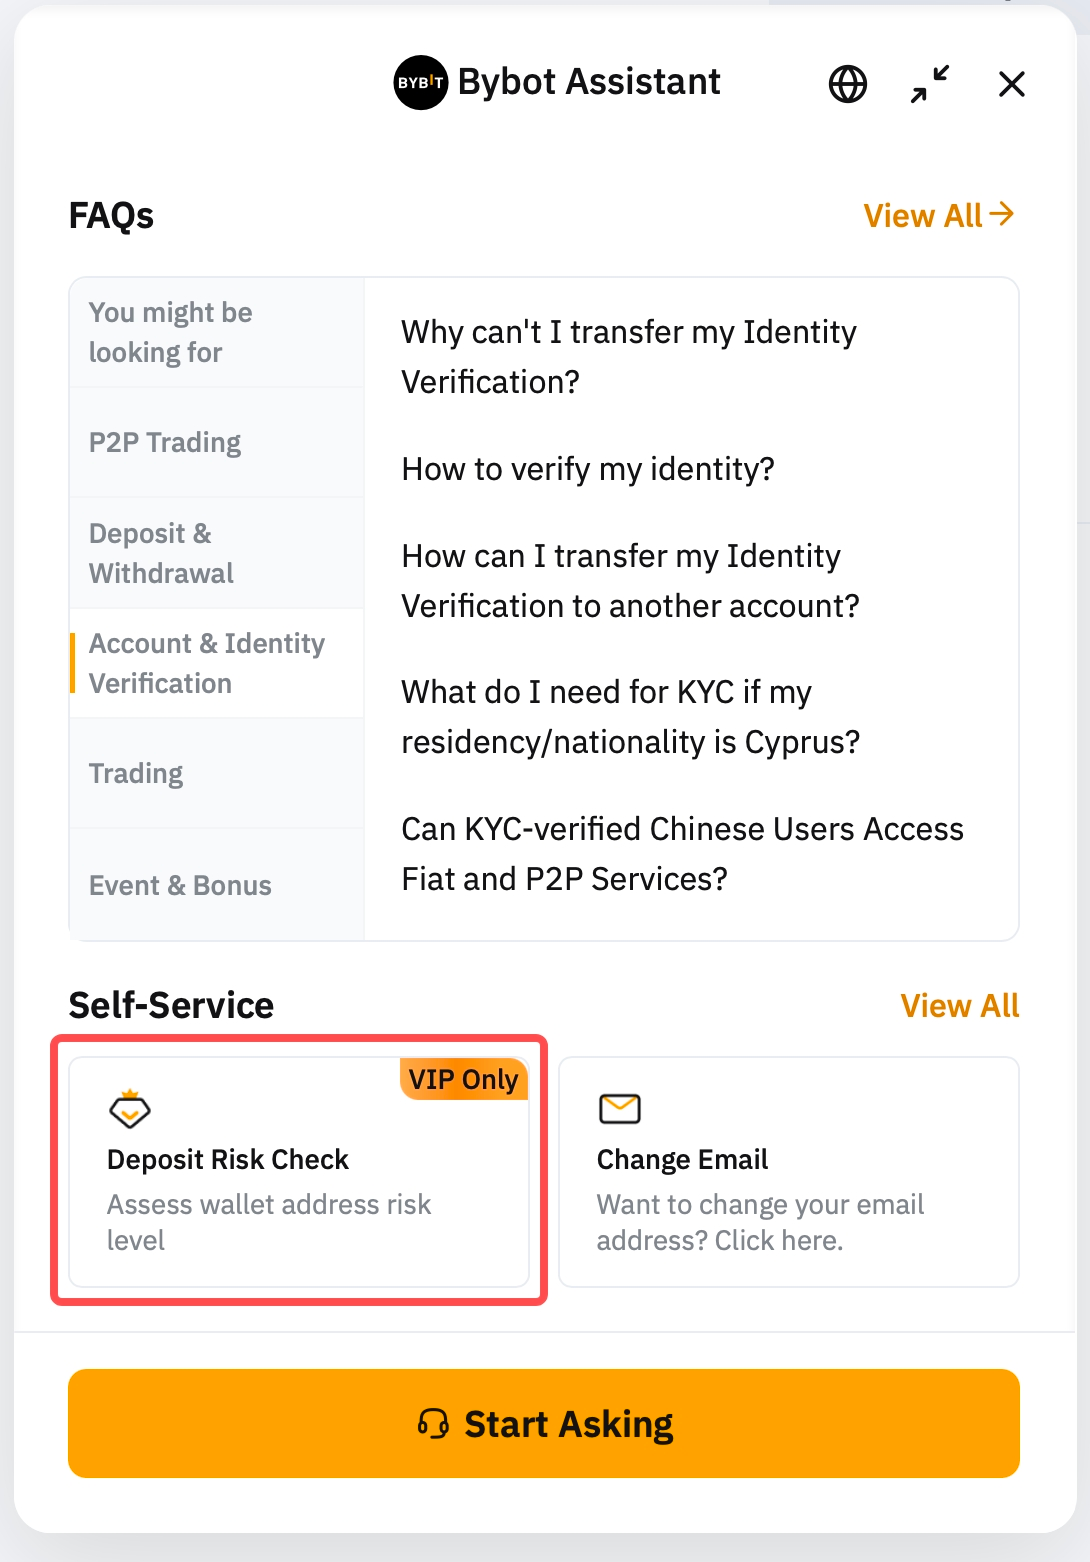This screenshot has width=1090, height=1562.
Task: Collapse the Bybot Assistant window
Action: (x=930, y=84)
